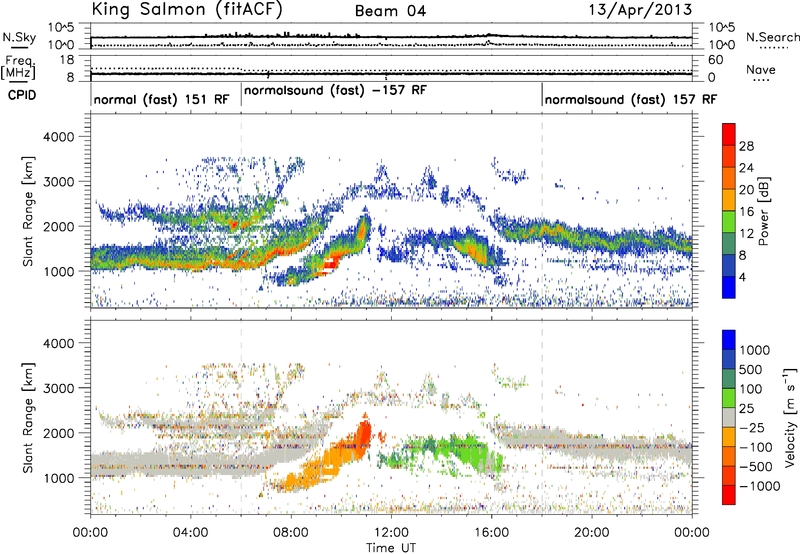Click the 4000 tick on power panel

(x=59, y=137)
